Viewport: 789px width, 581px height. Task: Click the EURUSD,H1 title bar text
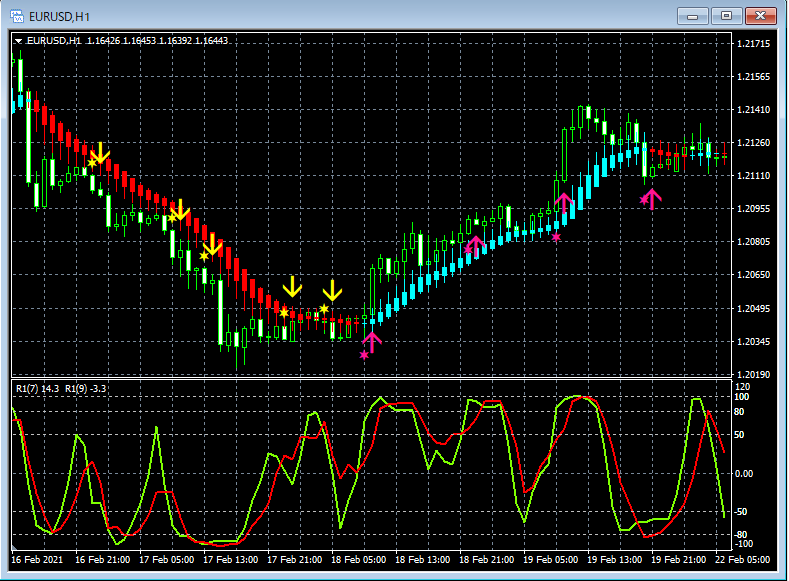point(59,17)
